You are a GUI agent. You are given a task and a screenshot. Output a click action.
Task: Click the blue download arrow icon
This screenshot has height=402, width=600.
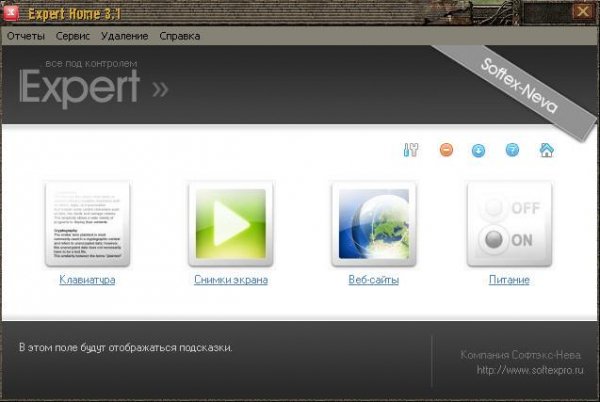coord(478,150)
